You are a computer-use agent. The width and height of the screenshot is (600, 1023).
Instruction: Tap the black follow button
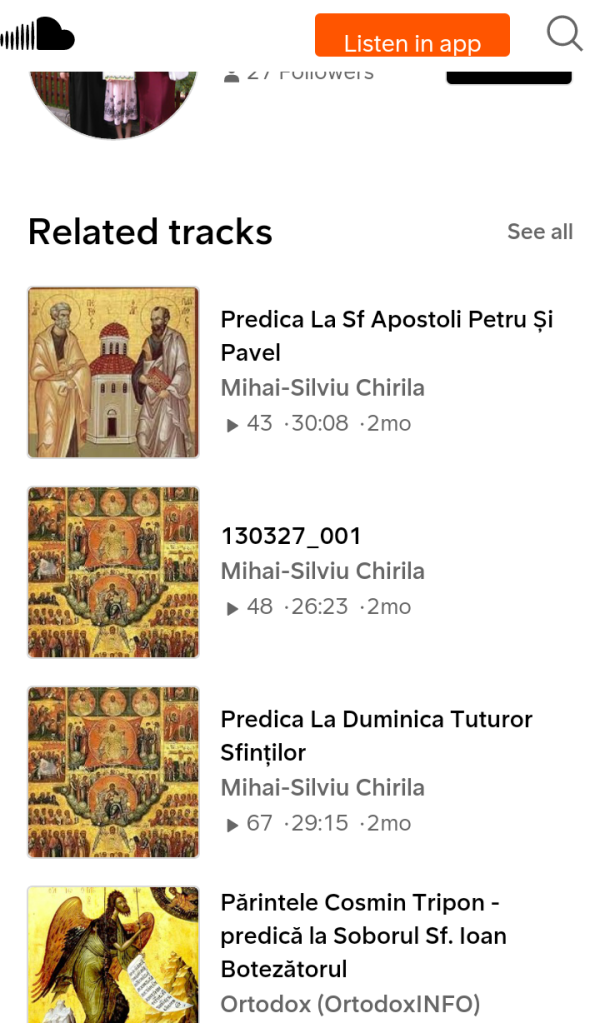pyautogui.click(x=508, y=76)
